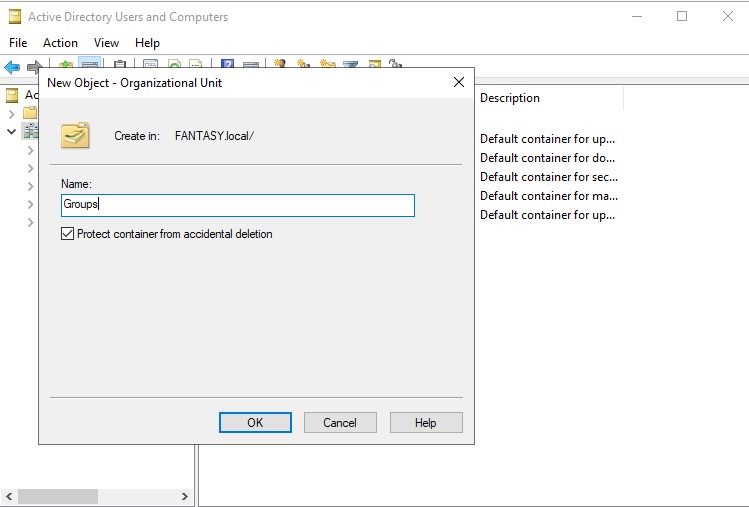Select the yellow folder node in tree
Screen dimensions: 749x507
(30, 113)
